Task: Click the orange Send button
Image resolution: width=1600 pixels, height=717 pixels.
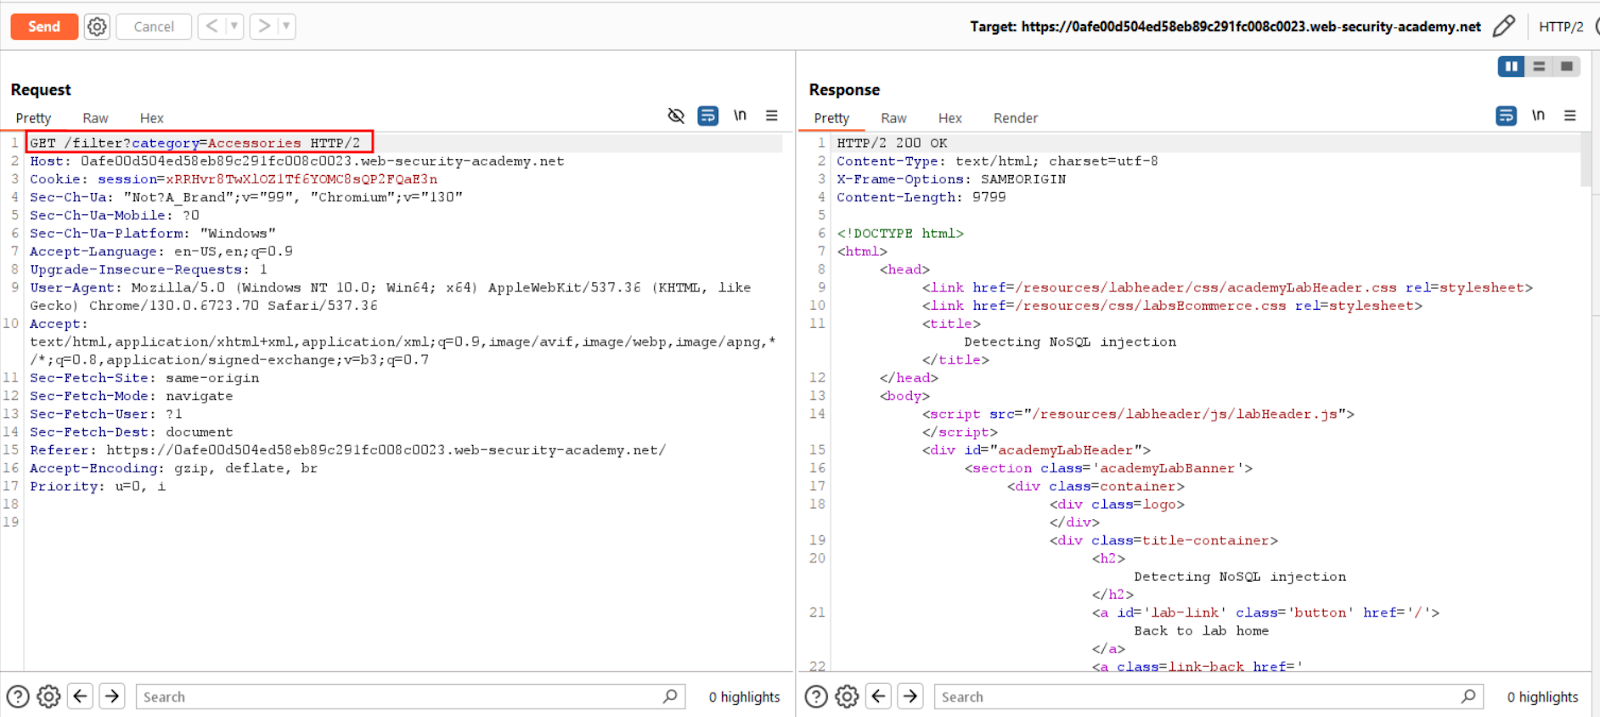Action: click(44, 27)
